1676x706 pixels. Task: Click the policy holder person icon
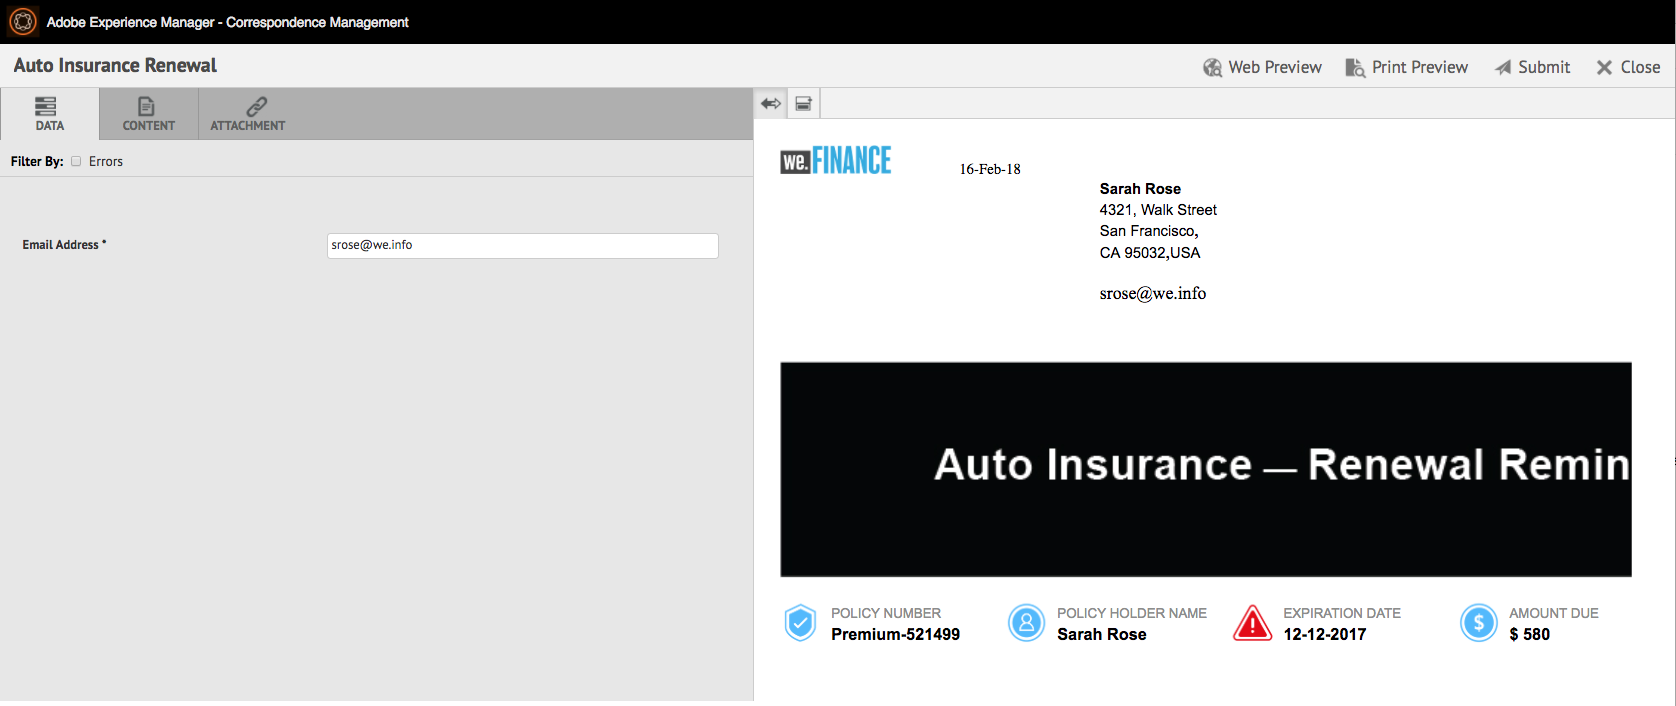[x=1026, y=623]
